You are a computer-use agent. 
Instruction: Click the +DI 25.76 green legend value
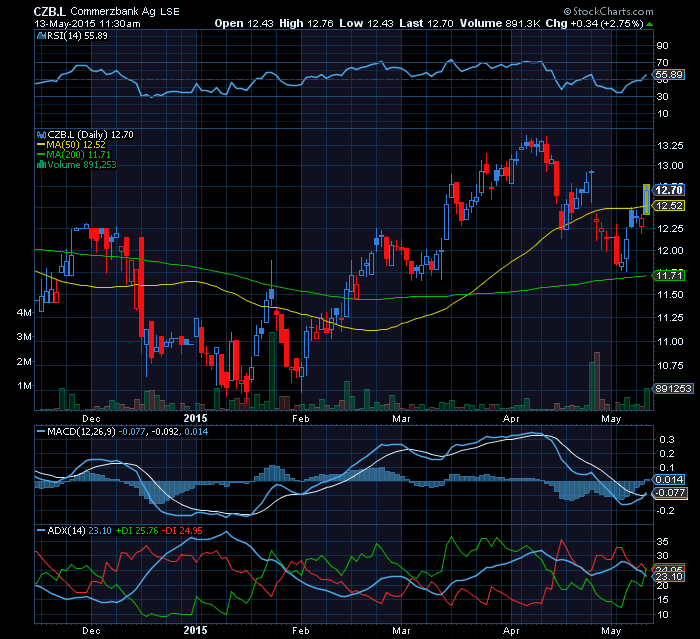tap(137, 531)
